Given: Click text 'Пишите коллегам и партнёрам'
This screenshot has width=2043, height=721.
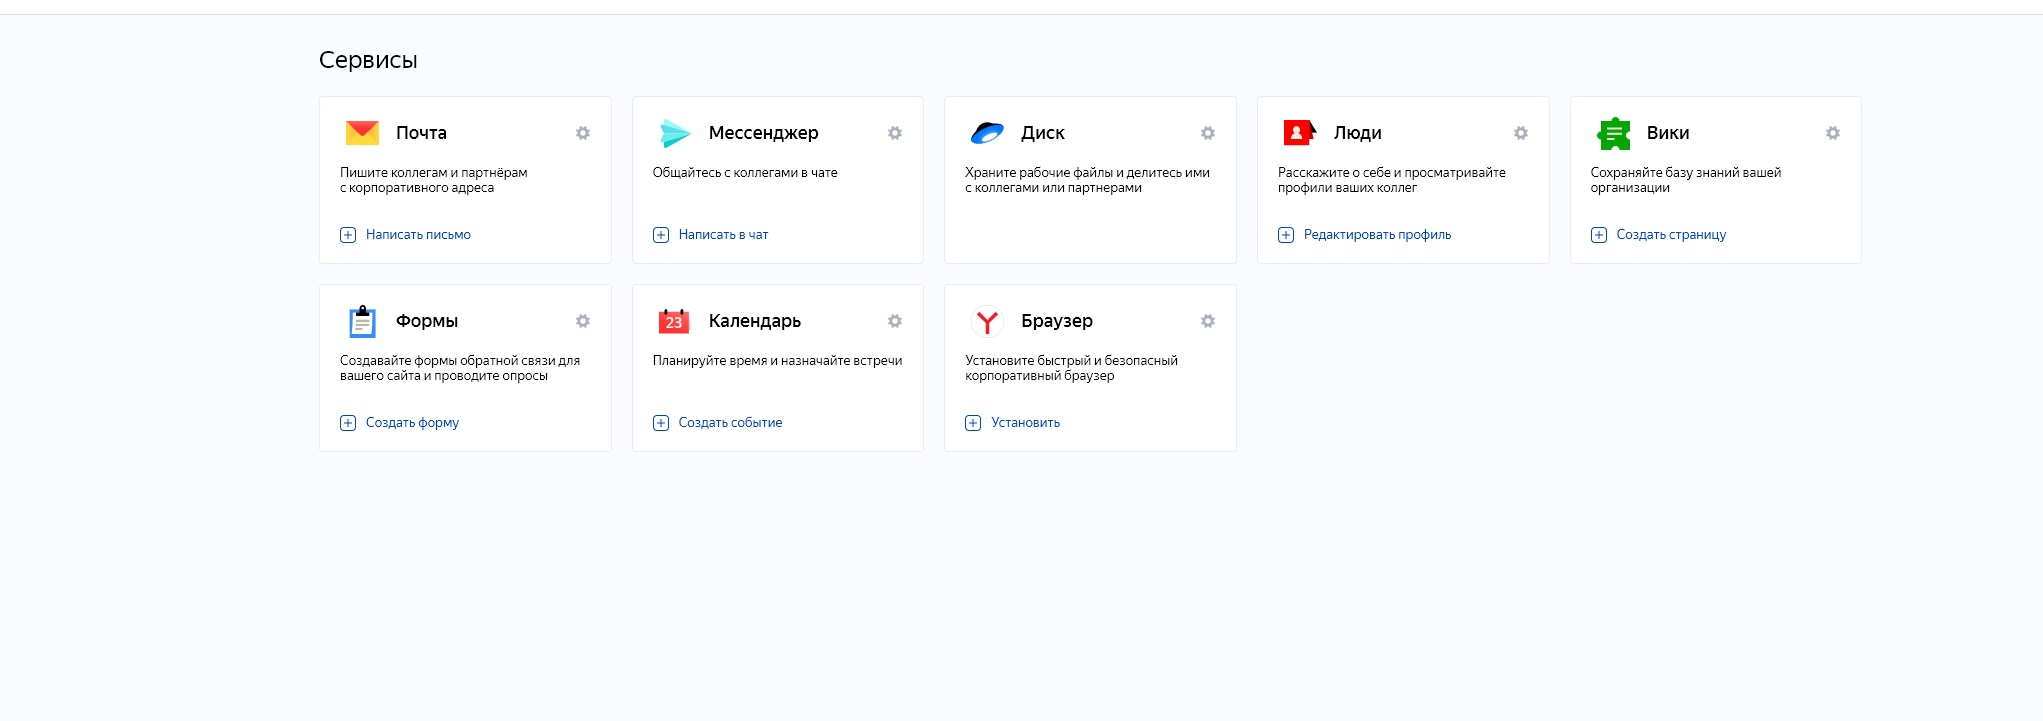Looking at the screenshot, I should [433, 173].
